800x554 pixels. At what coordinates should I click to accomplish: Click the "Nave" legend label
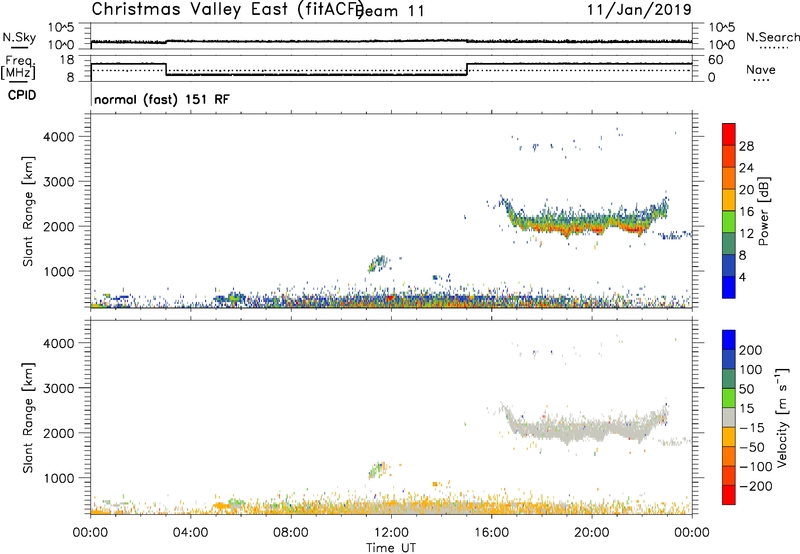761,70
